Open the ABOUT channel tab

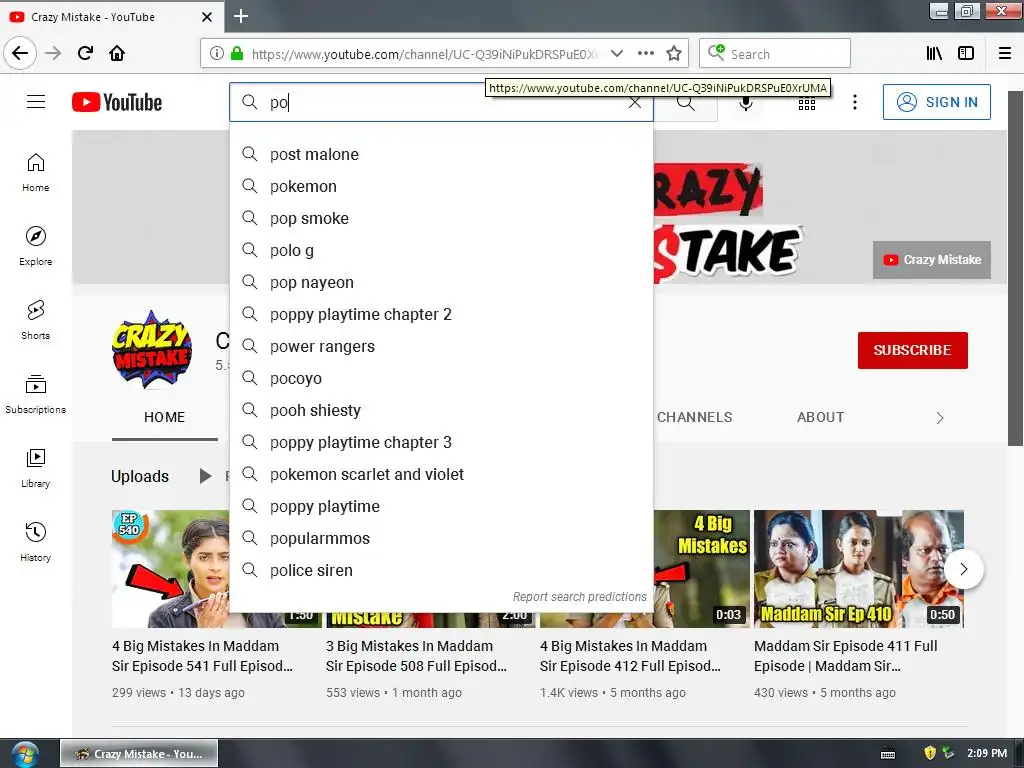(820, 417)
